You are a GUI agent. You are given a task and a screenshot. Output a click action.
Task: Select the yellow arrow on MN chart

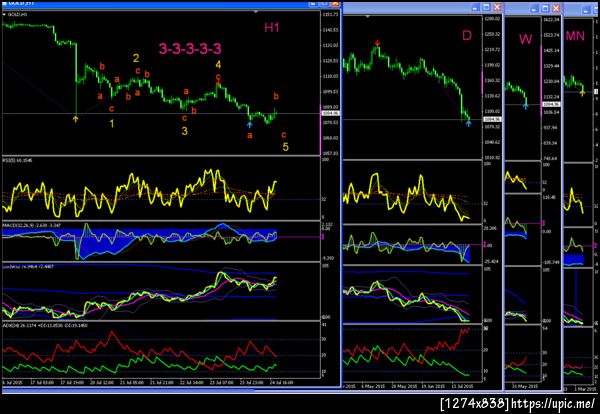coord(582,93)
